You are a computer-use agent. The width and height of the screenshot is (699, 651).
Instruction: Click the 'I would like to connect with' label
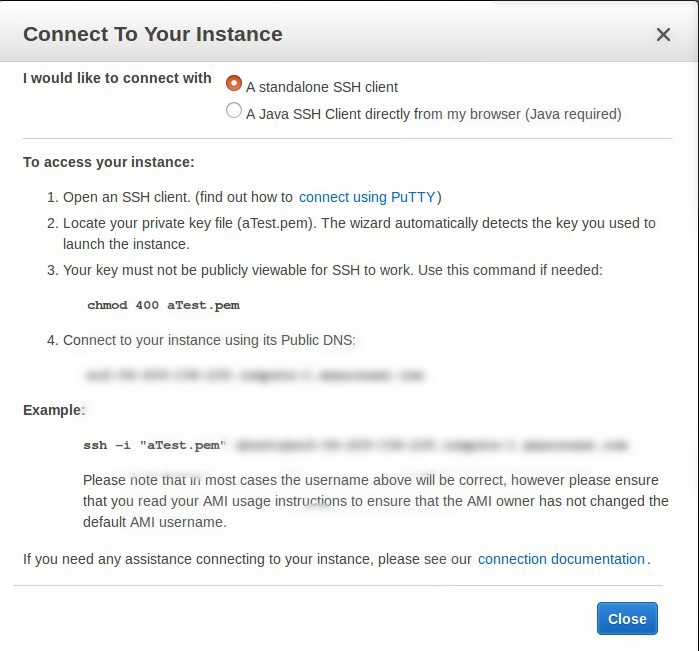click(117, 78)
